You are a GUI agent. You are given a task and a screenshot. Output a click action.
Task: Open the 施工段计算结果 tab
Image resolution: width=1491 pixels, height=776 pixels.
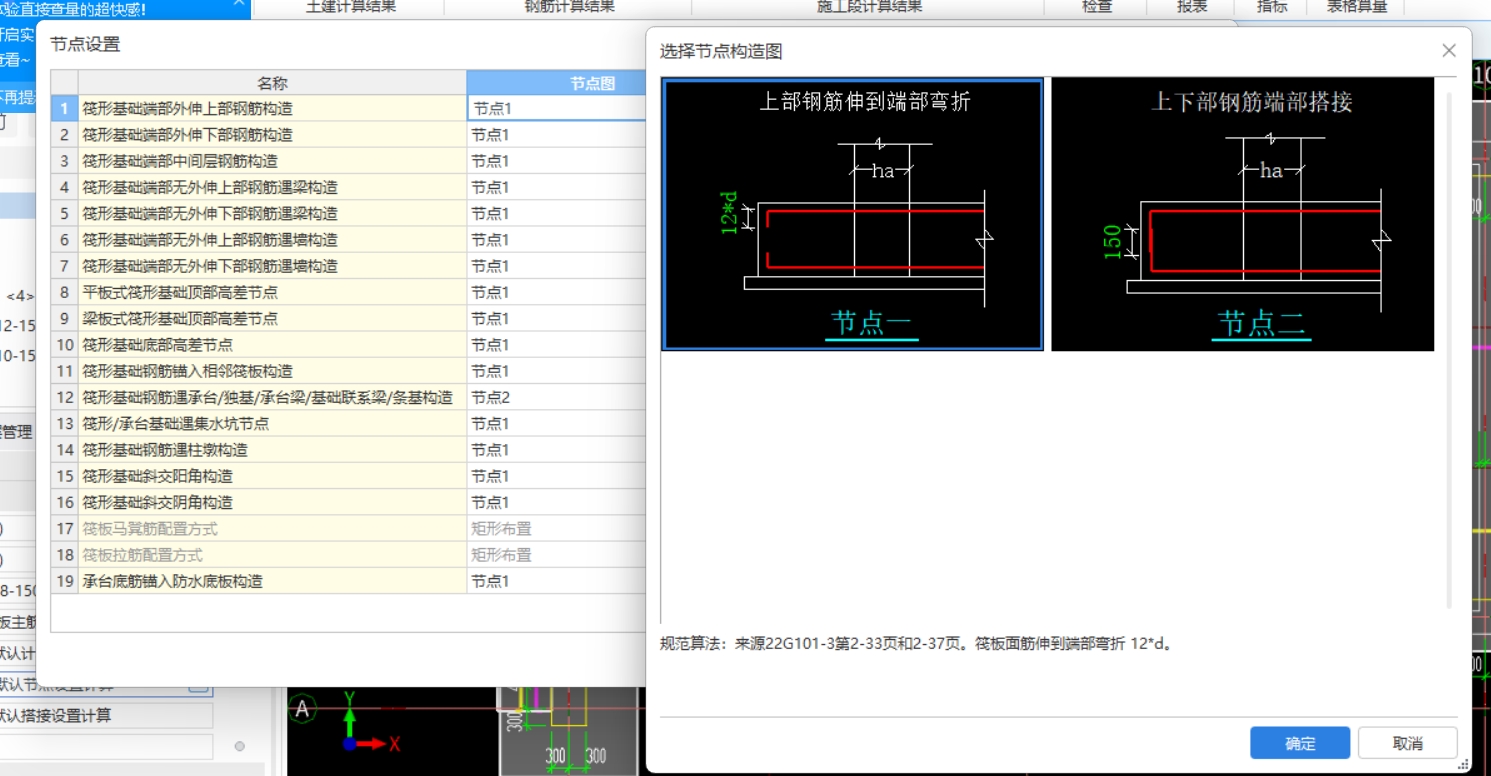pos(869,7)
